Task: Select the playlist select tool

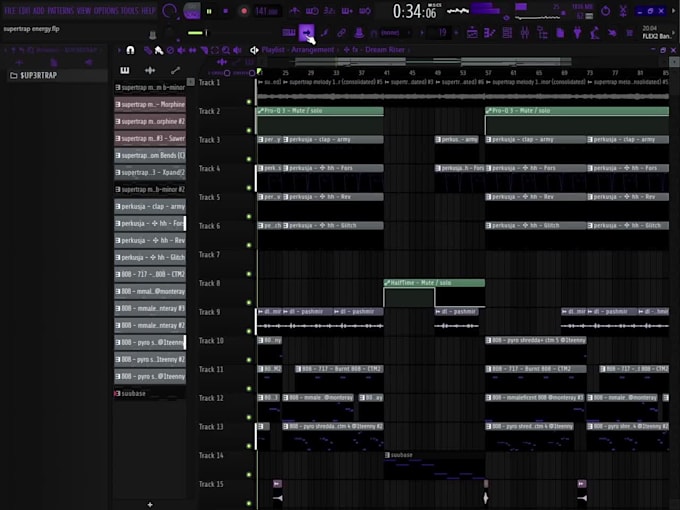Action: click(x=215, y=51)
